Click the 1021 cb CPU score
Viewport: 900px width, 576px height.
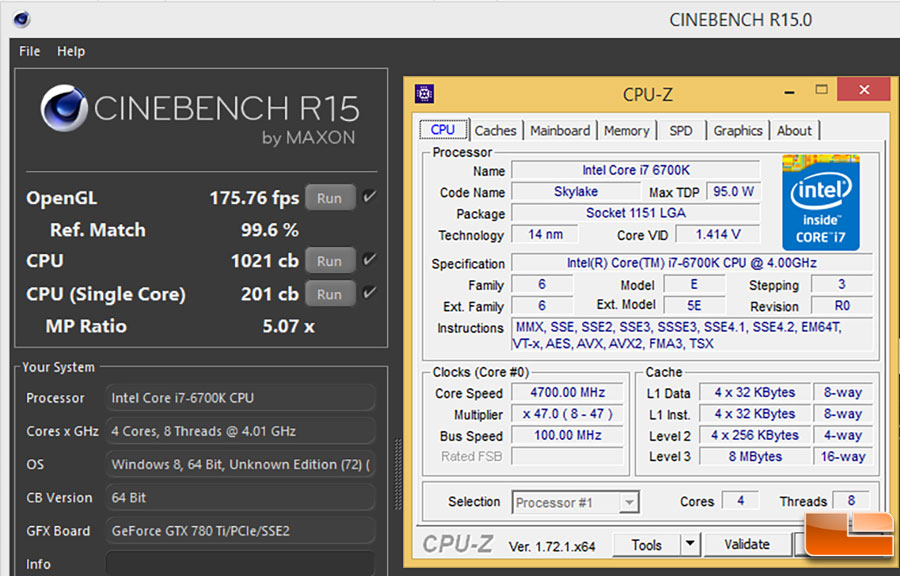[265, 261]
